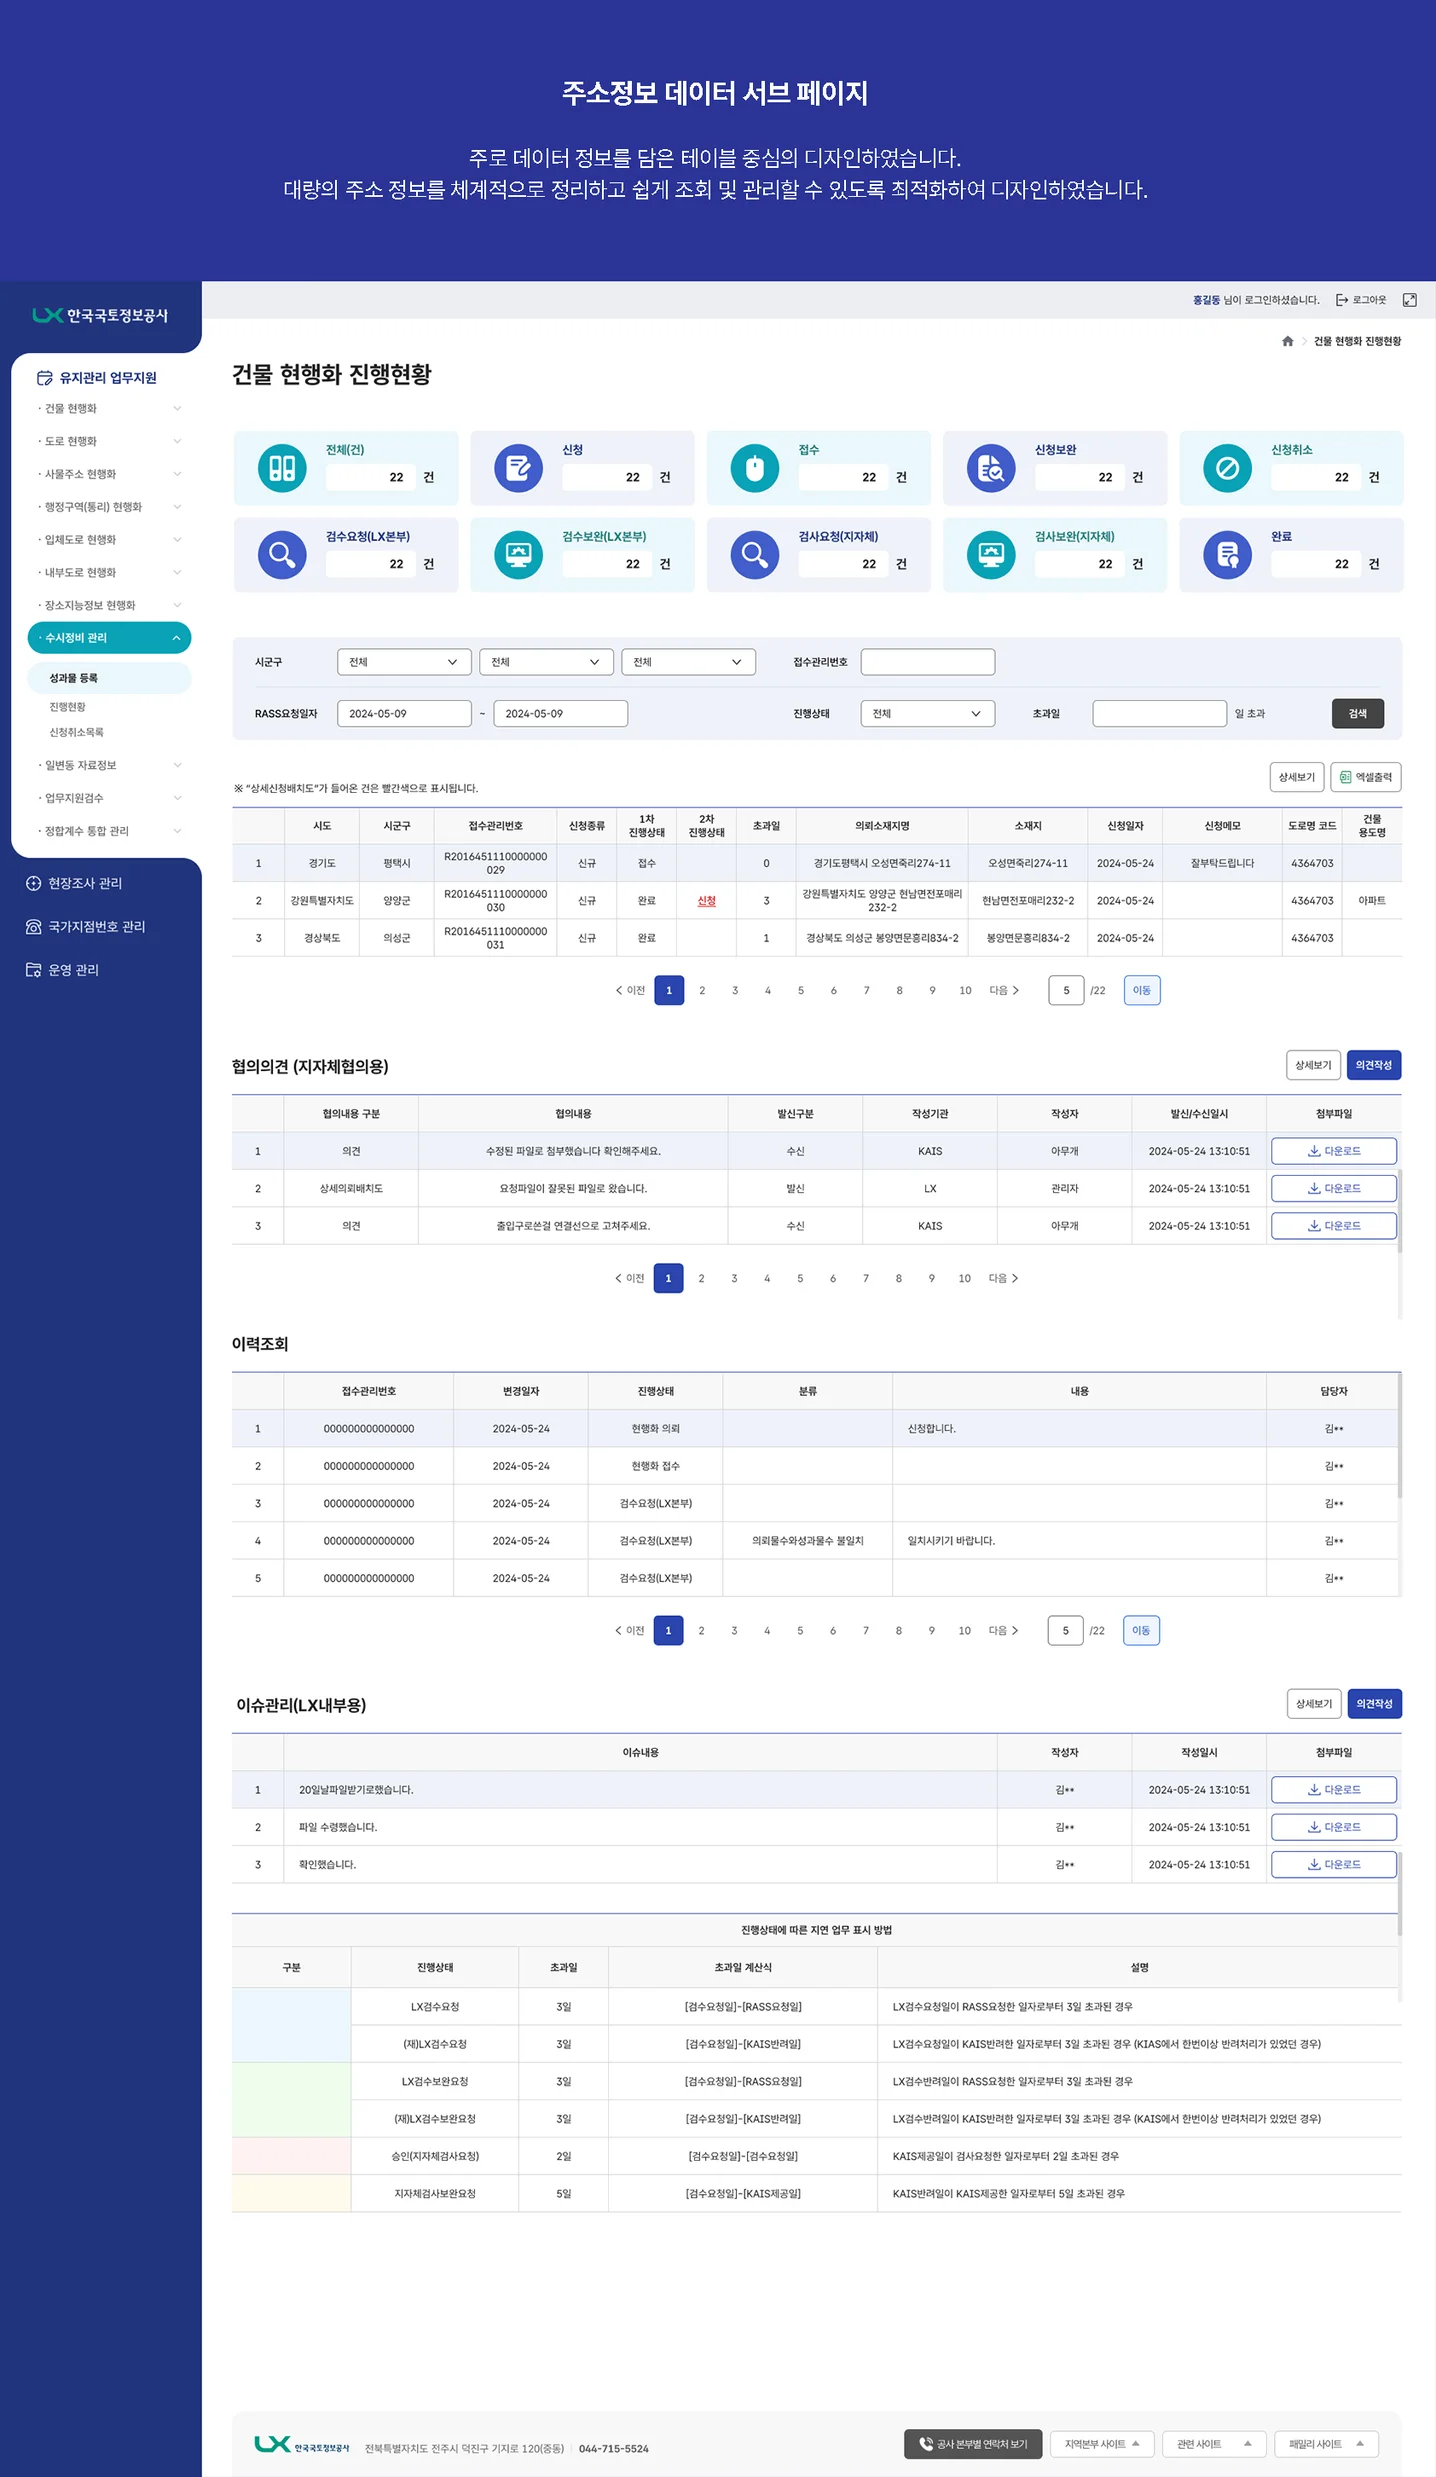This screenshot has width=1436, height=2477.
Task: Click the 전체(건) summary card icon
Action: pyautogui.click(x=282, y=468)
